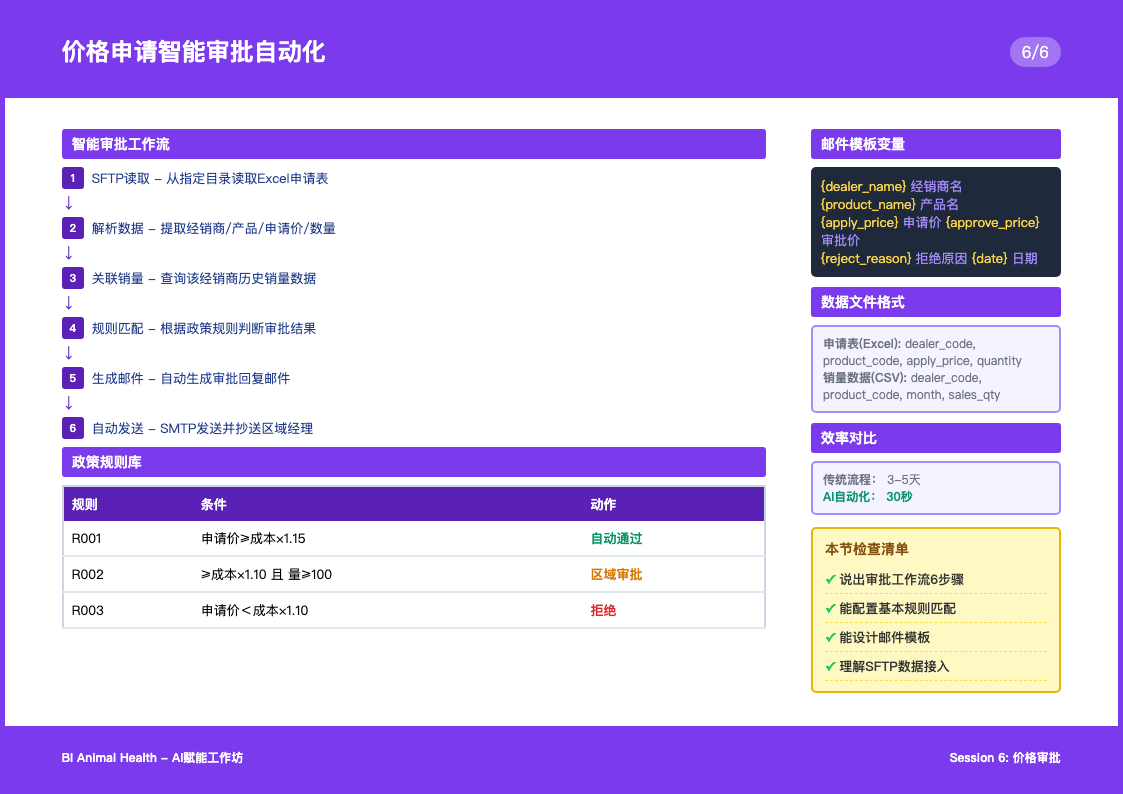Click the 自动通过 action text
This screenshot has height=794, width=1123.
616,538
